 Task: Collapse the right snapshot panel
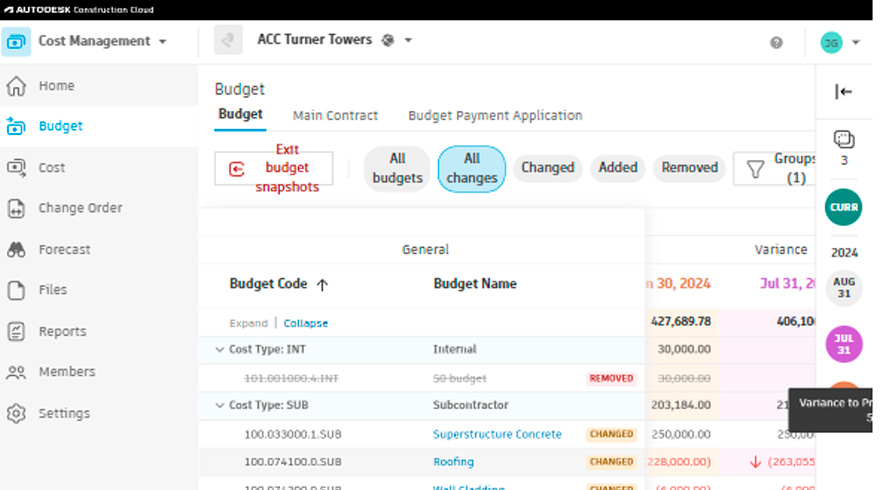[x=844, y=92]
